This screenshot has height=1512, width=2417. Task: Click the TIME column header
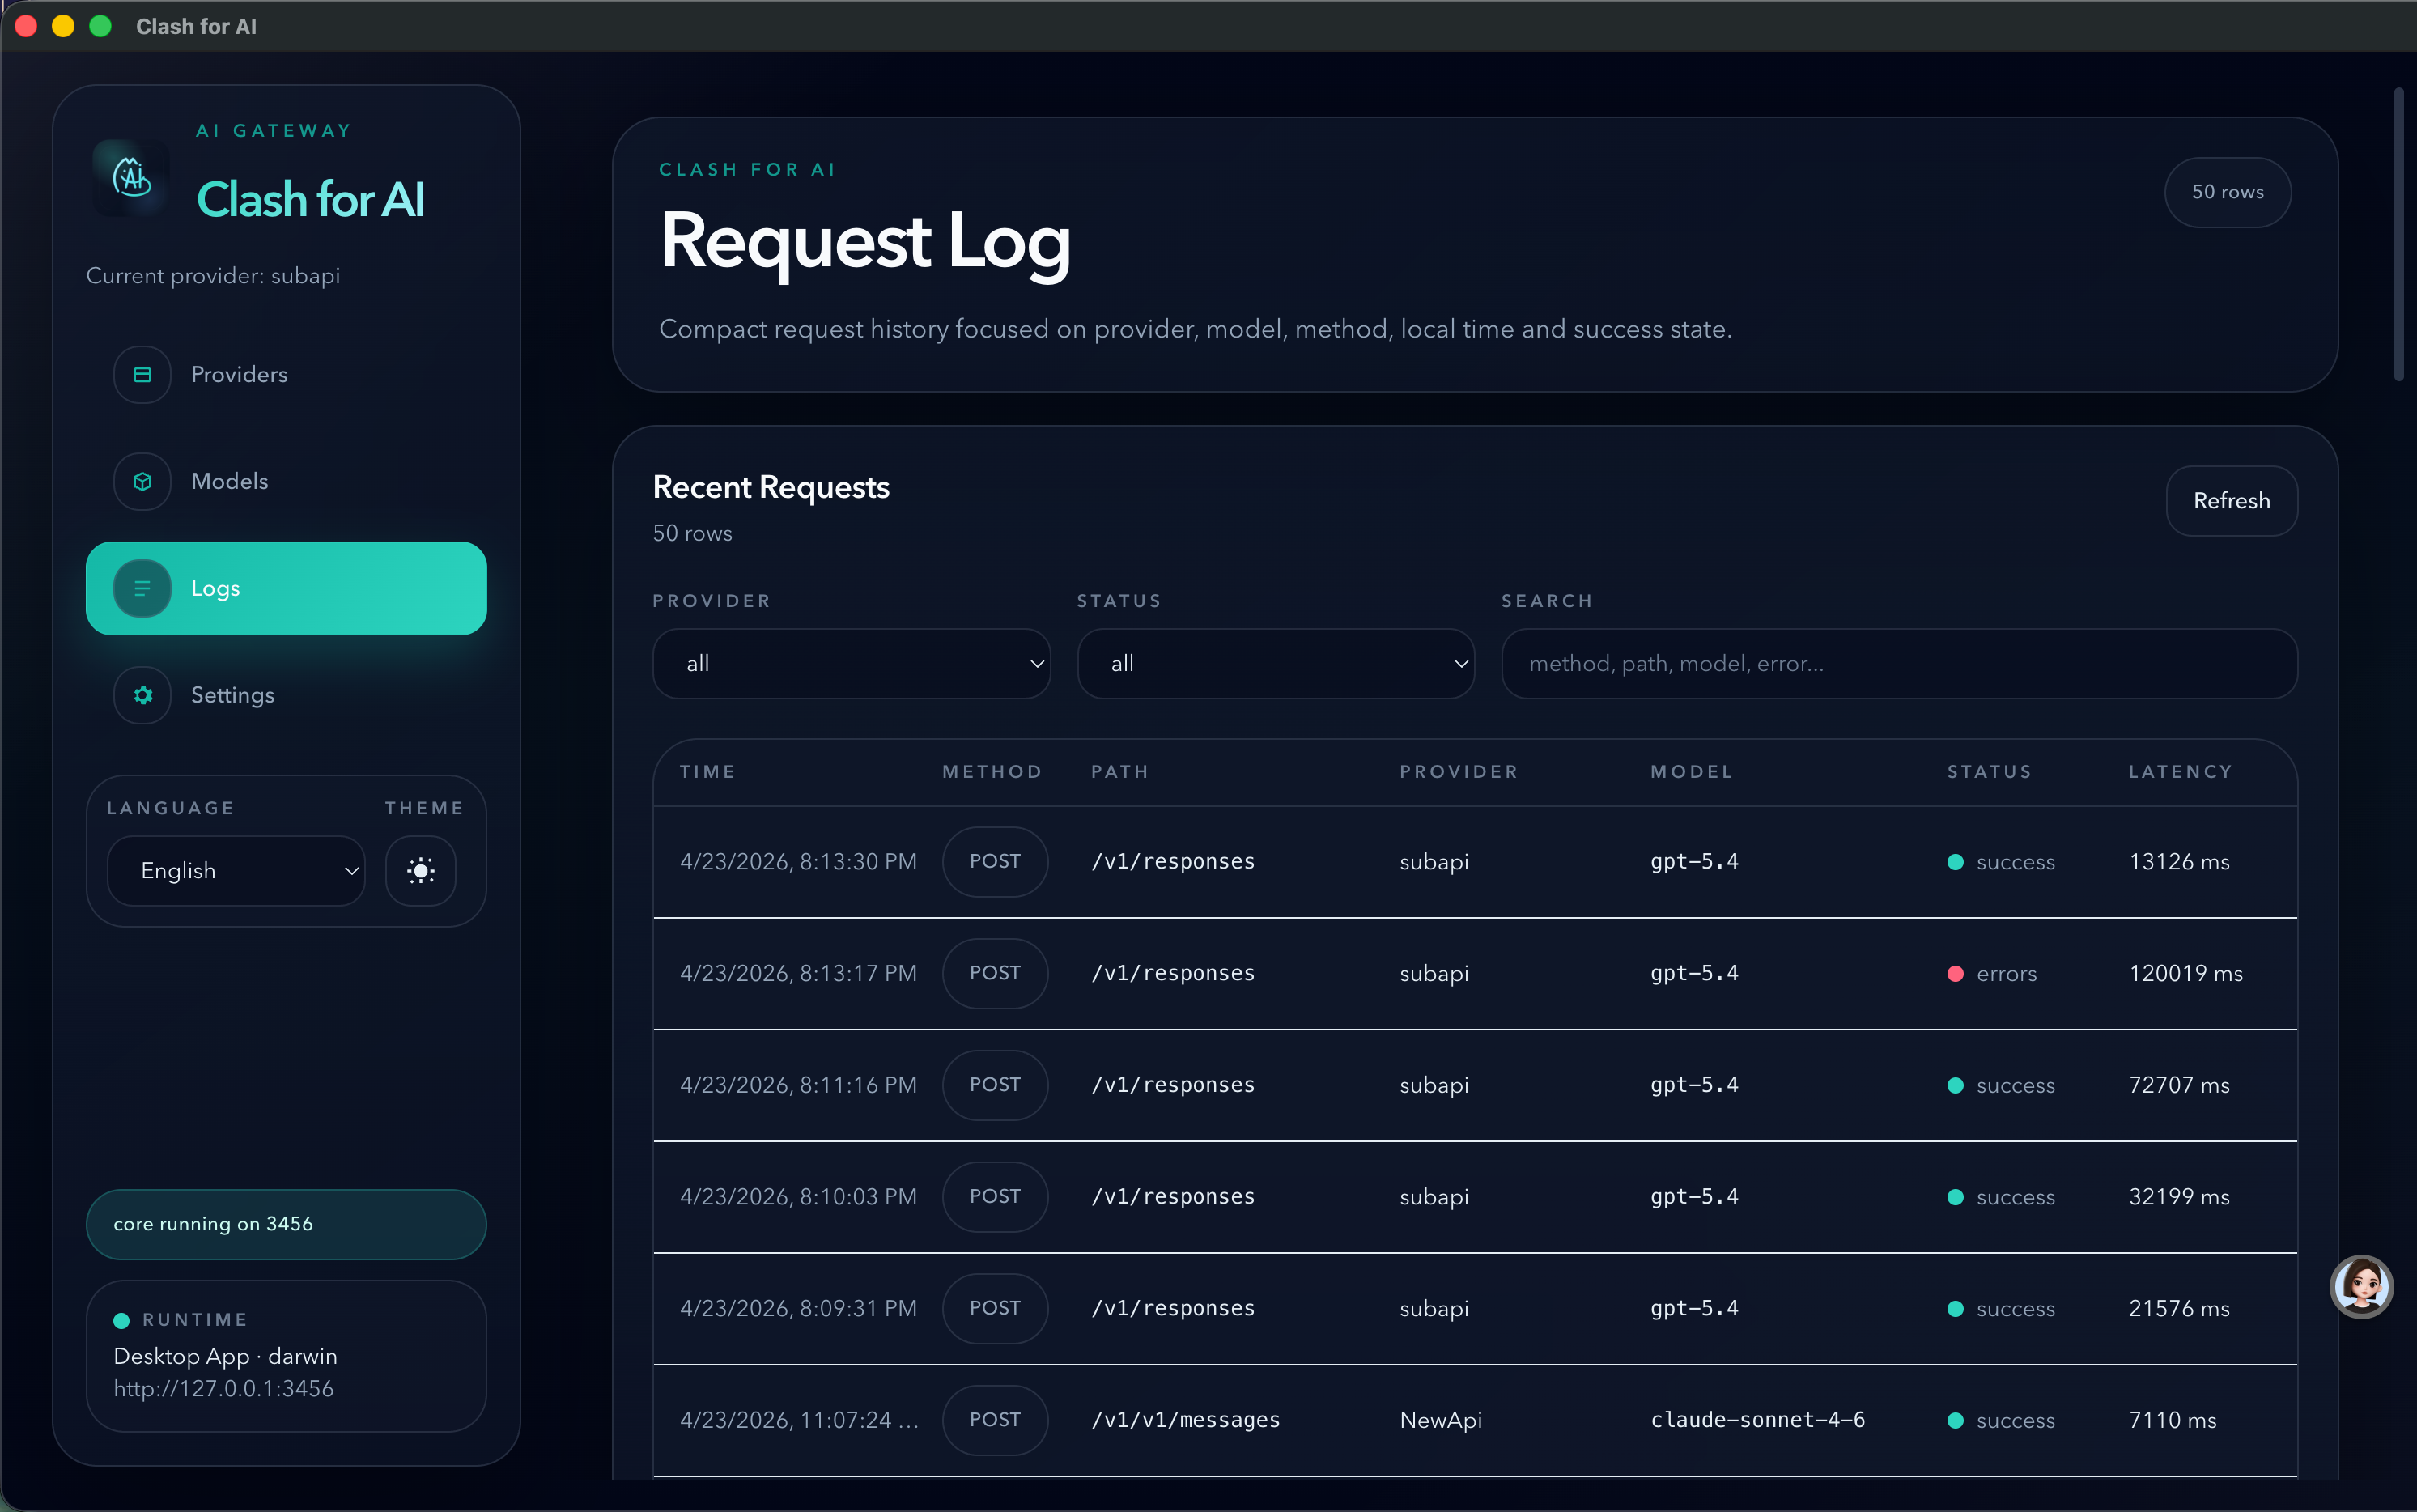click(x=708, y=772)
